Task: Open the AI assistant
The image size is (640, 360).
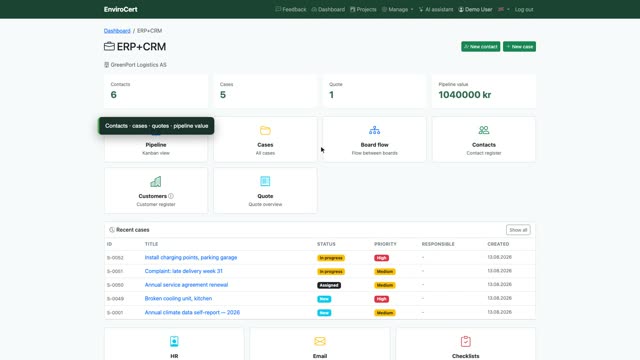Action: (x=436, y=9)
